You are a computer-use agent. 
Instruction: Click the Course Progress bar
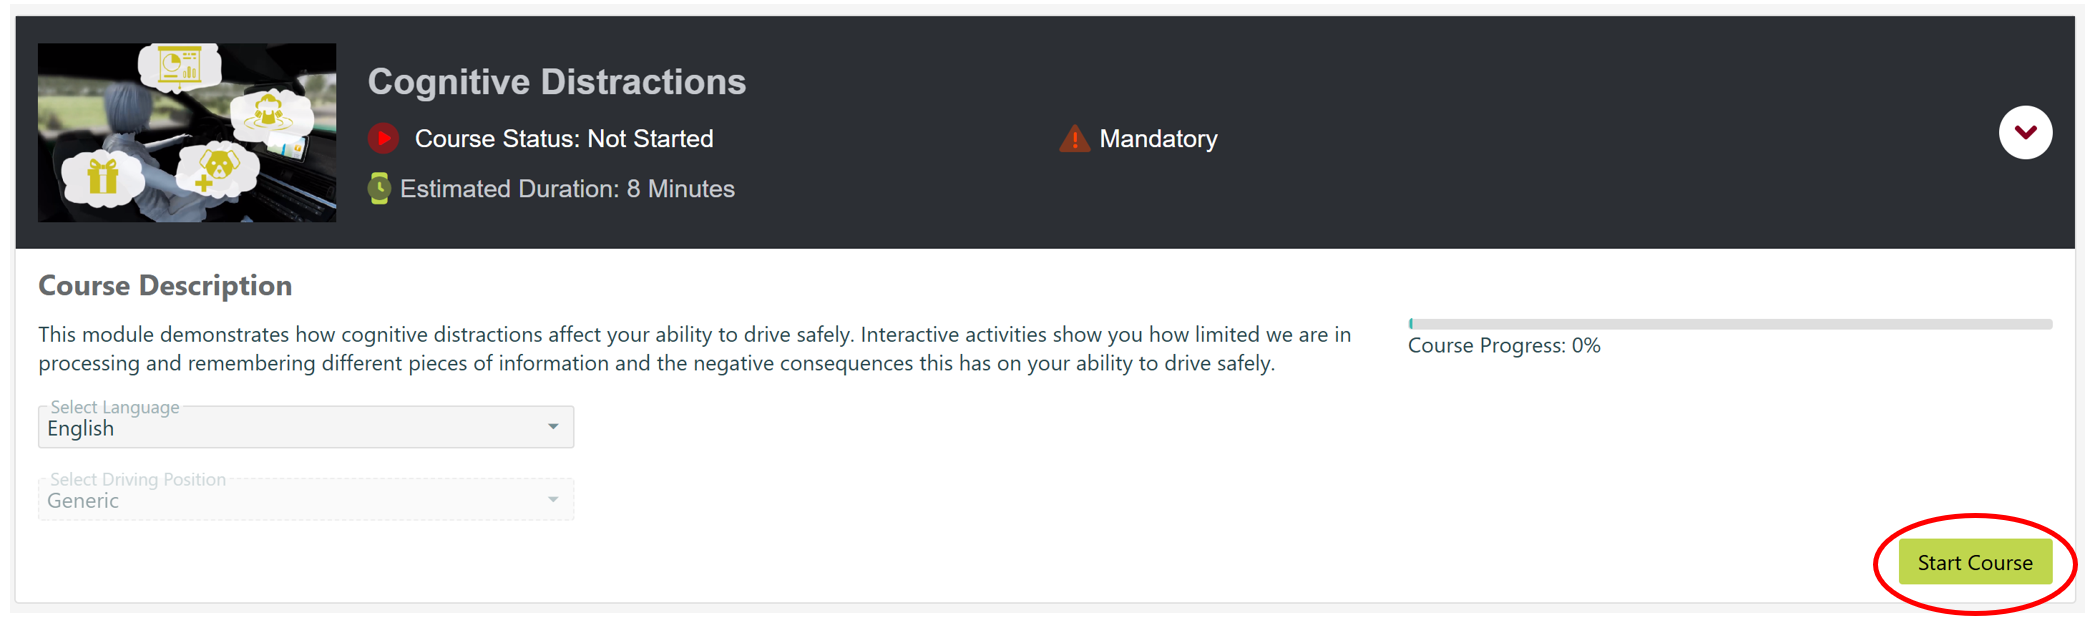click(x=1730, y=324)
